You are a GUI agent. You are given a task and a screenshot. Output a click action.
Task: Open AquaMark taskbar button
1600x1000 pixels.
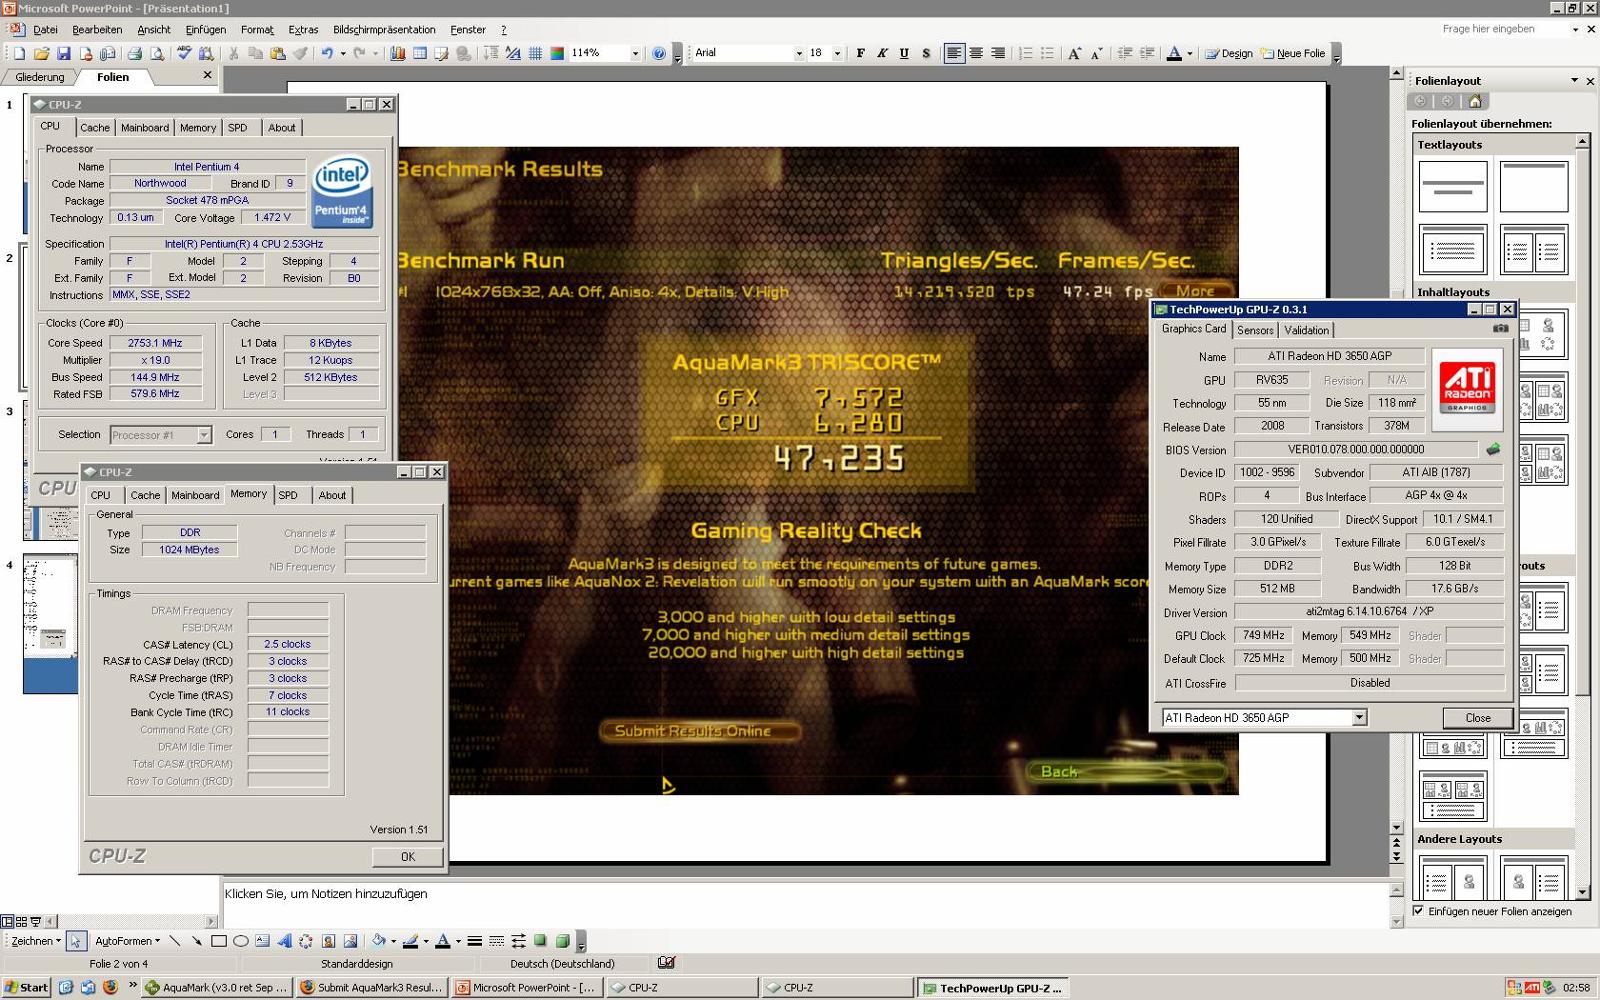(217, 988)
